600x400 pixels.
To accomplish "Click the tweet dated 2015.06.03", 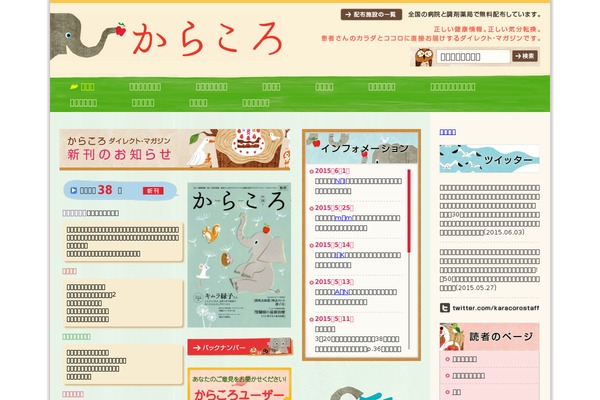I will coord(489,210).
